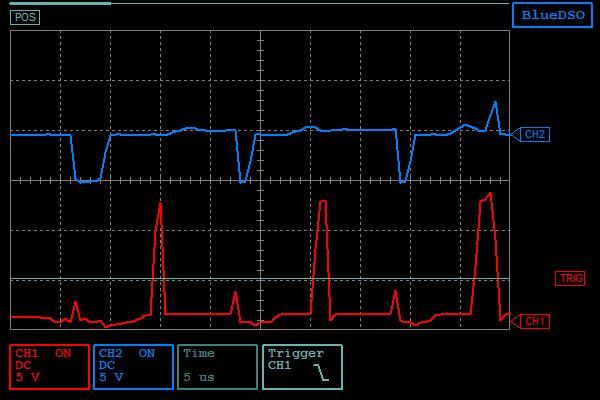Click the CH1 DC coupling text

(23, 366)
